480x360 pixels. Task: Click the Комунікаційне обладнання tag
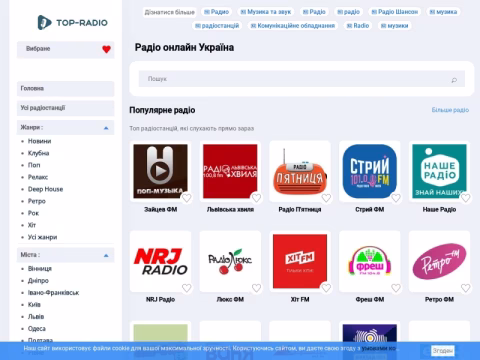(x=293, y=26)
